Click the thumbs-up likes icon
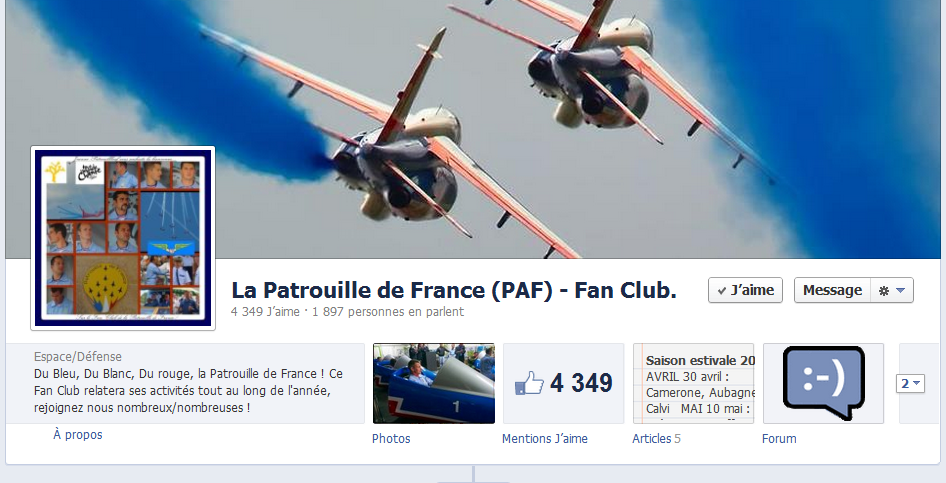This screenshot has width=946, height=483. [529, 384]
